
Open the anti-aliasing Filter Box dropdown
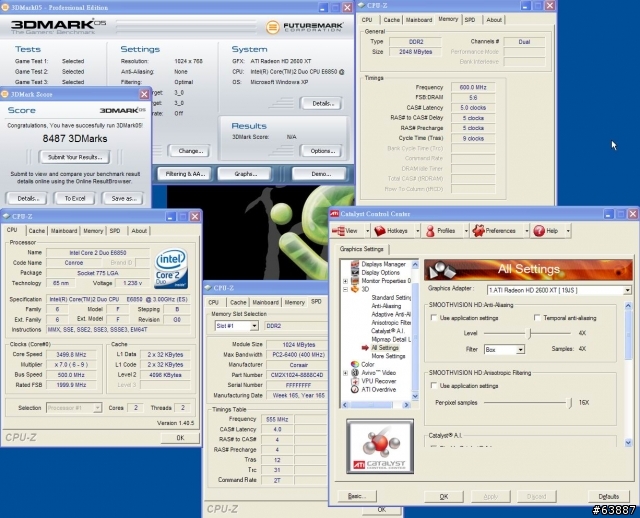520,350
